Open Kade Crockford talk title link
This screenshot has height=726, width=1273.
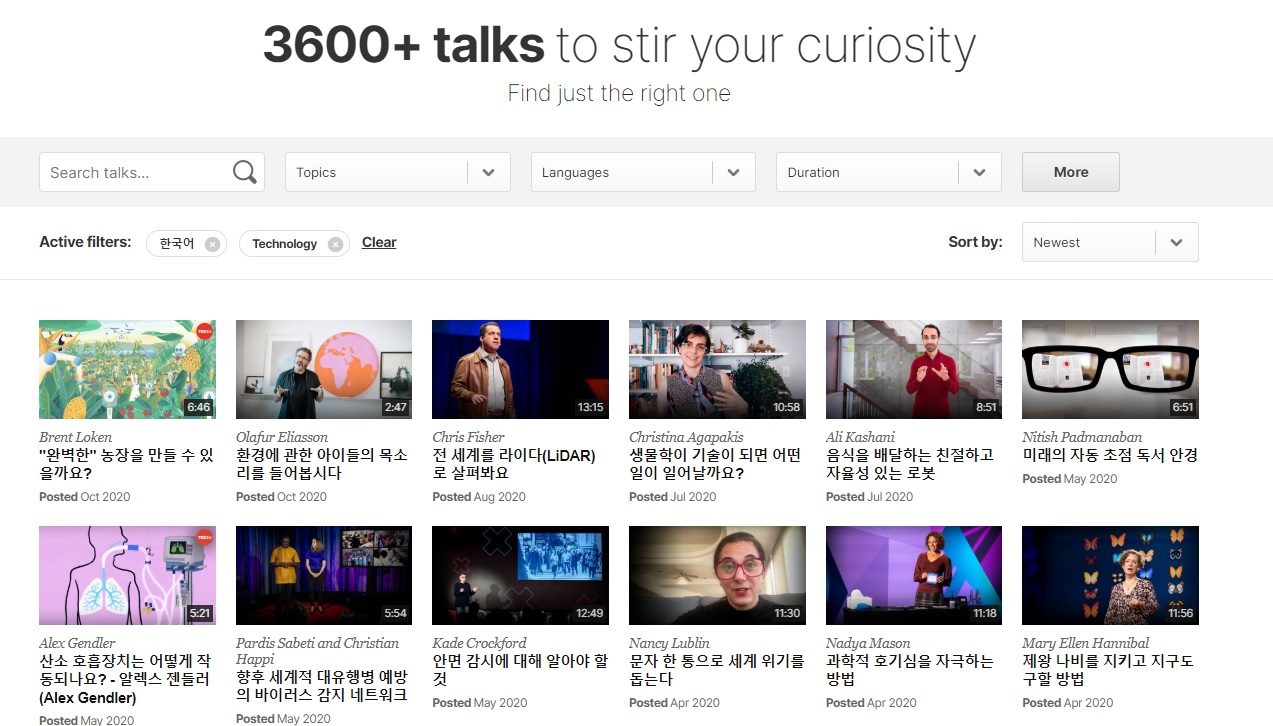tap(519, 670)
